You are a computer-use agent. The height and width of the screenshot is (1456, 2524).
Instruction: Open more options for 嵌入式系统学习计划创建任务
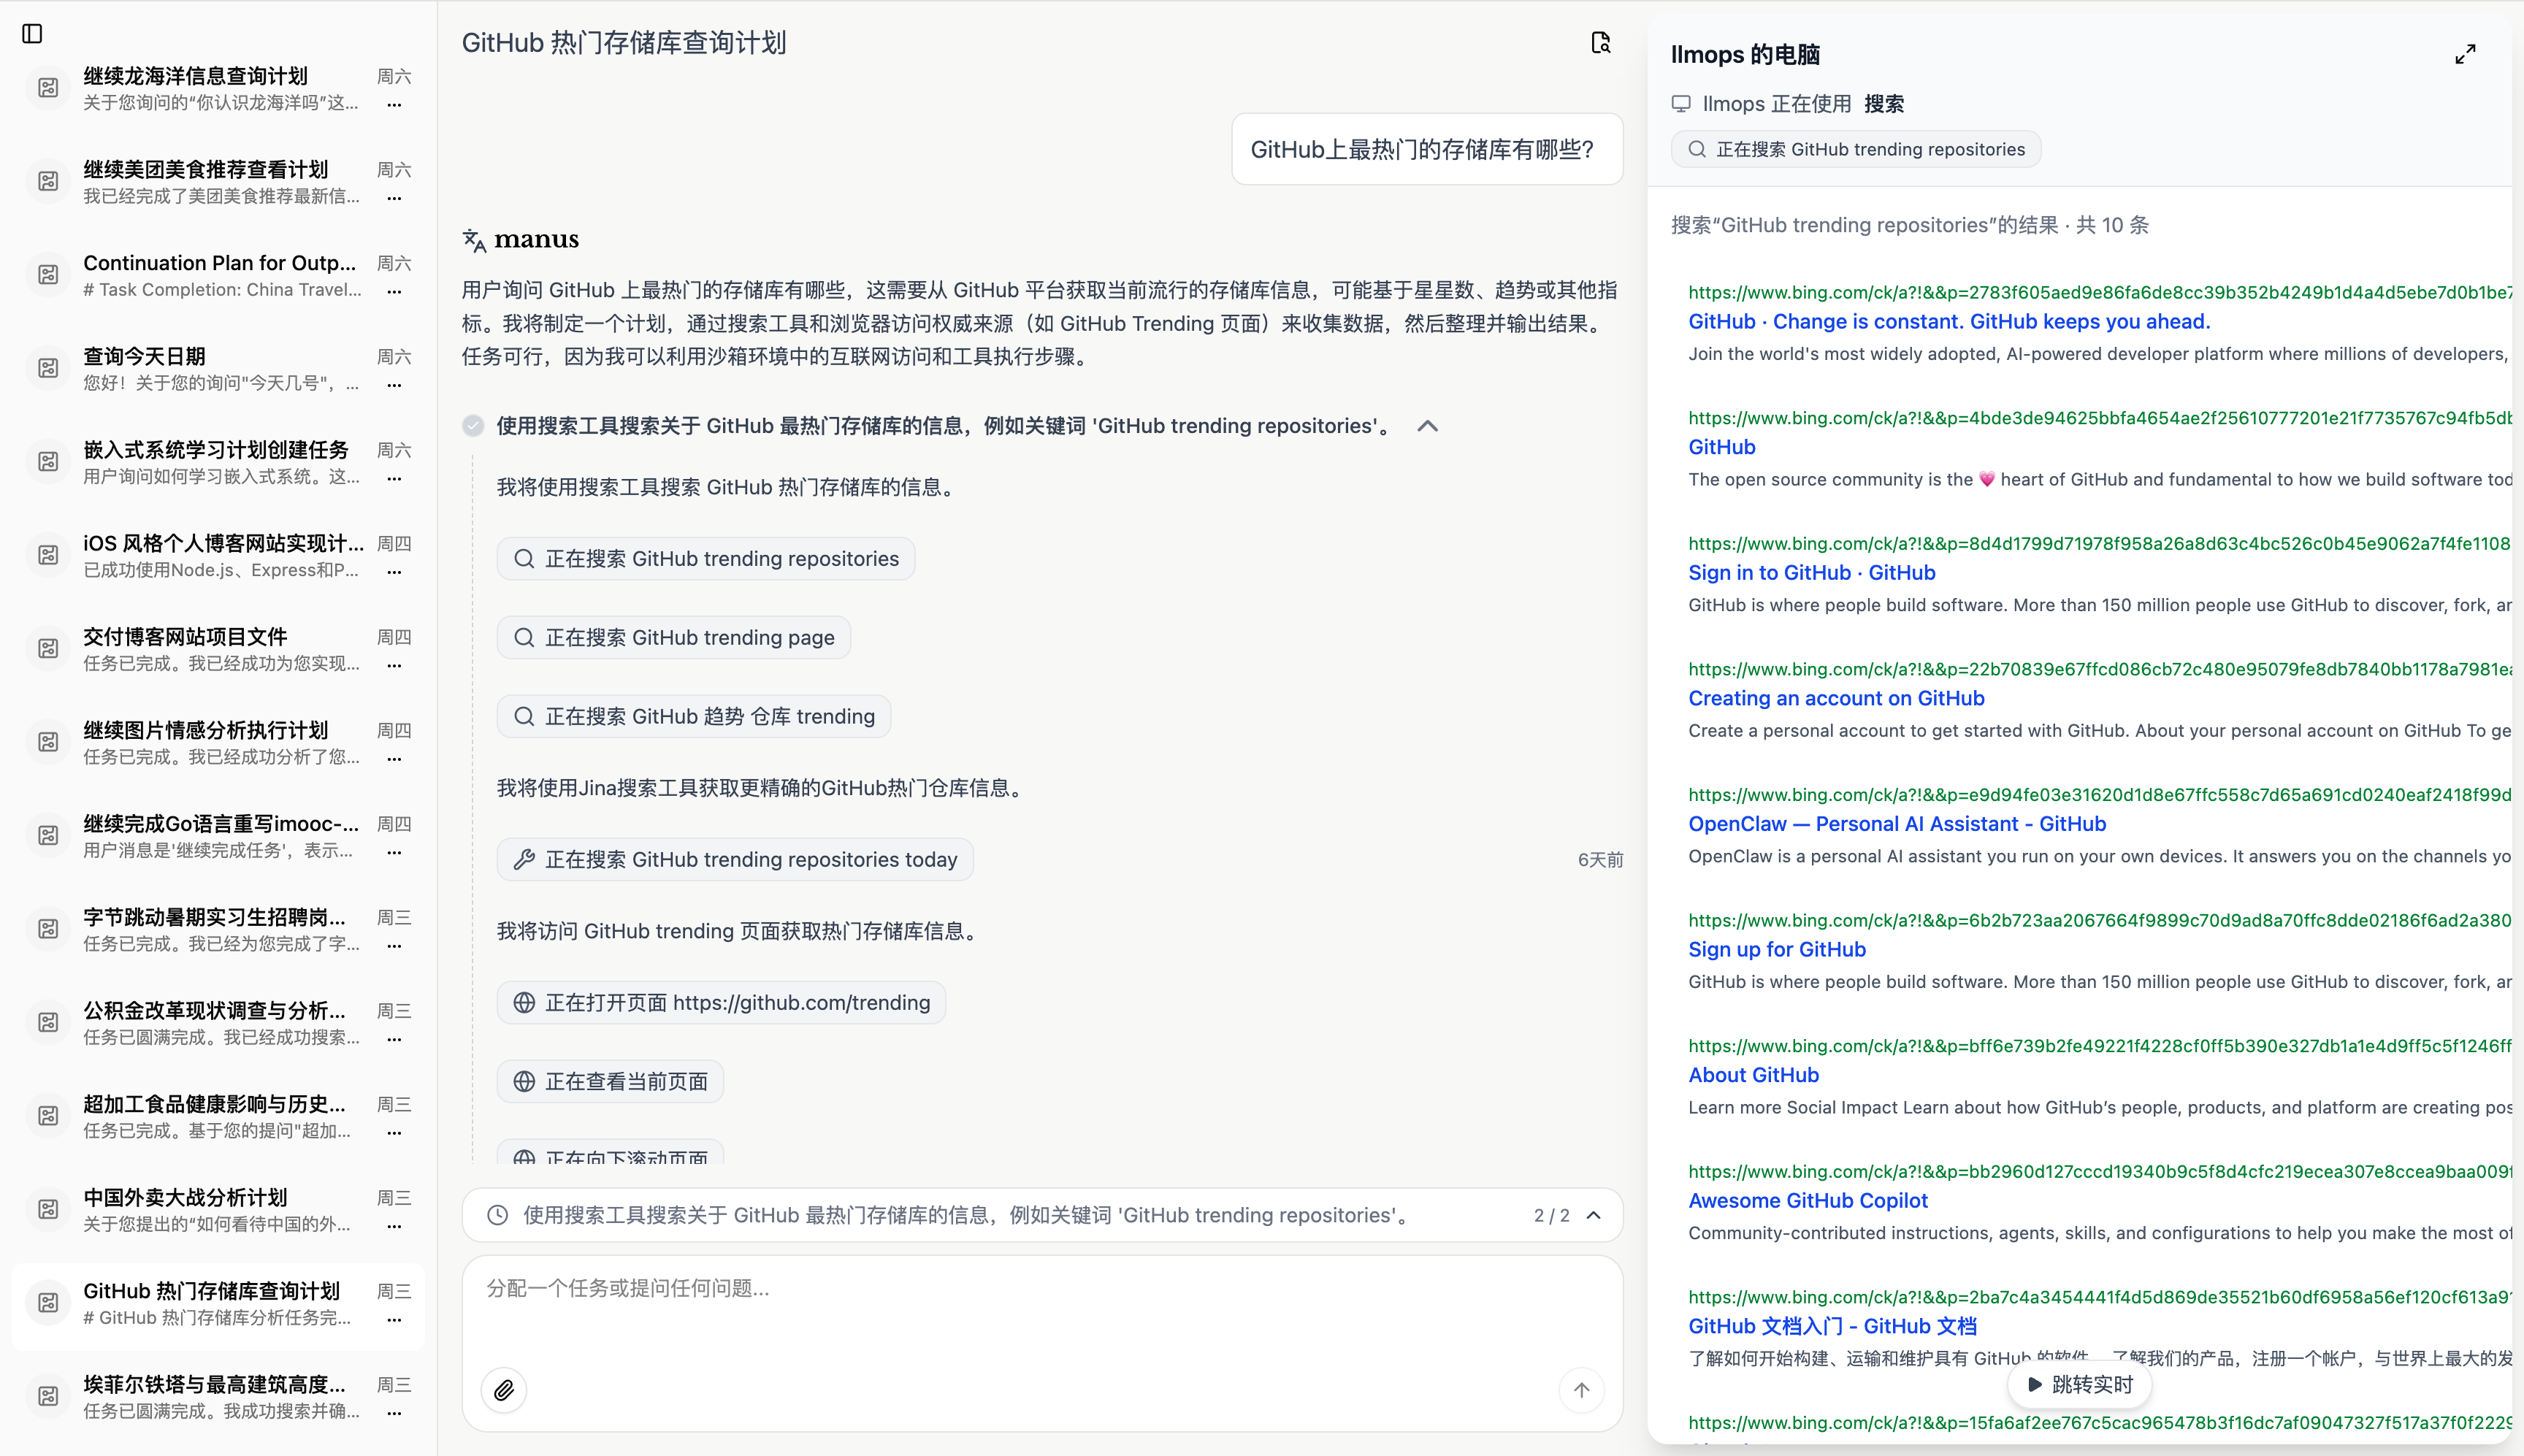394,479
